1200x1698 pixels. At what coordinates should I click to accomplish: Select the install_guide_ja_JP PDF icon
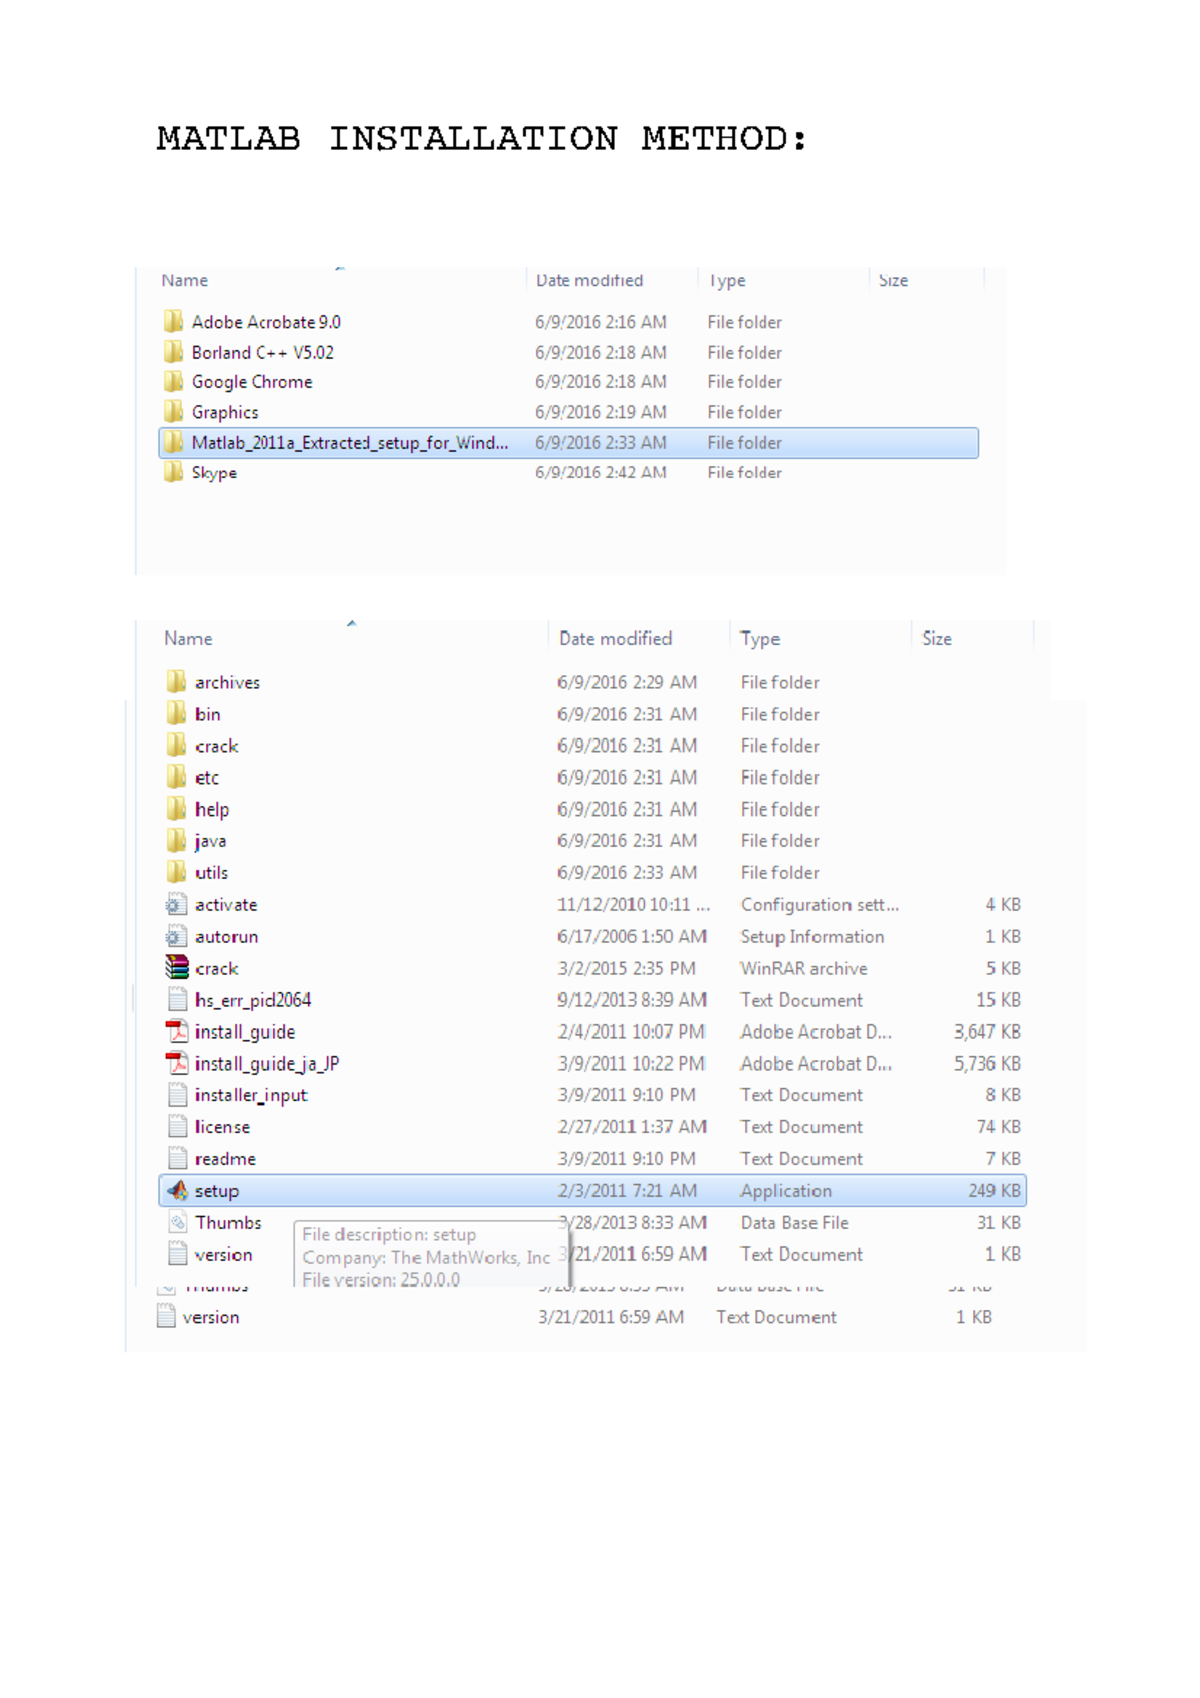point(178,1064)
